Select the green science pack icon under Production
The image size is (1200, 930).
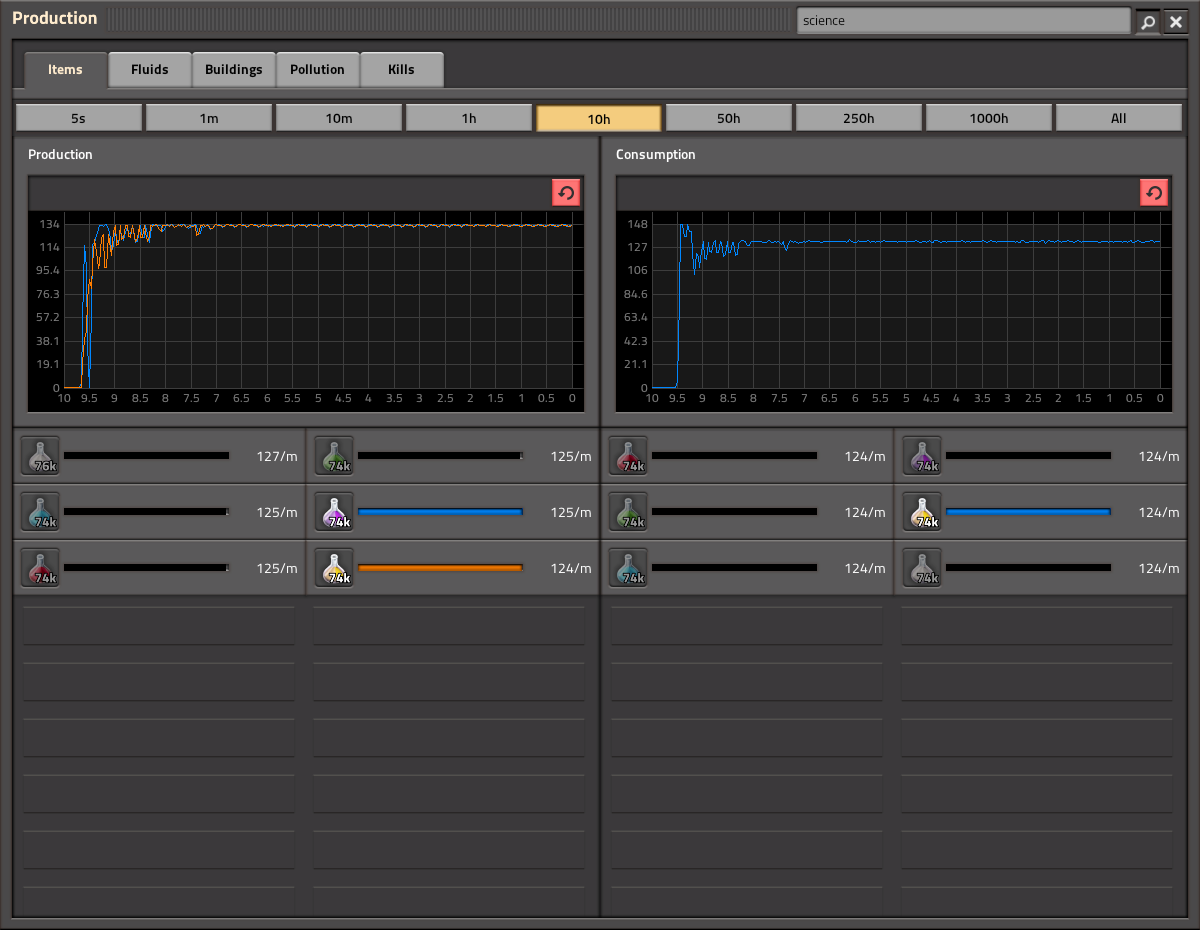[334, 456]
